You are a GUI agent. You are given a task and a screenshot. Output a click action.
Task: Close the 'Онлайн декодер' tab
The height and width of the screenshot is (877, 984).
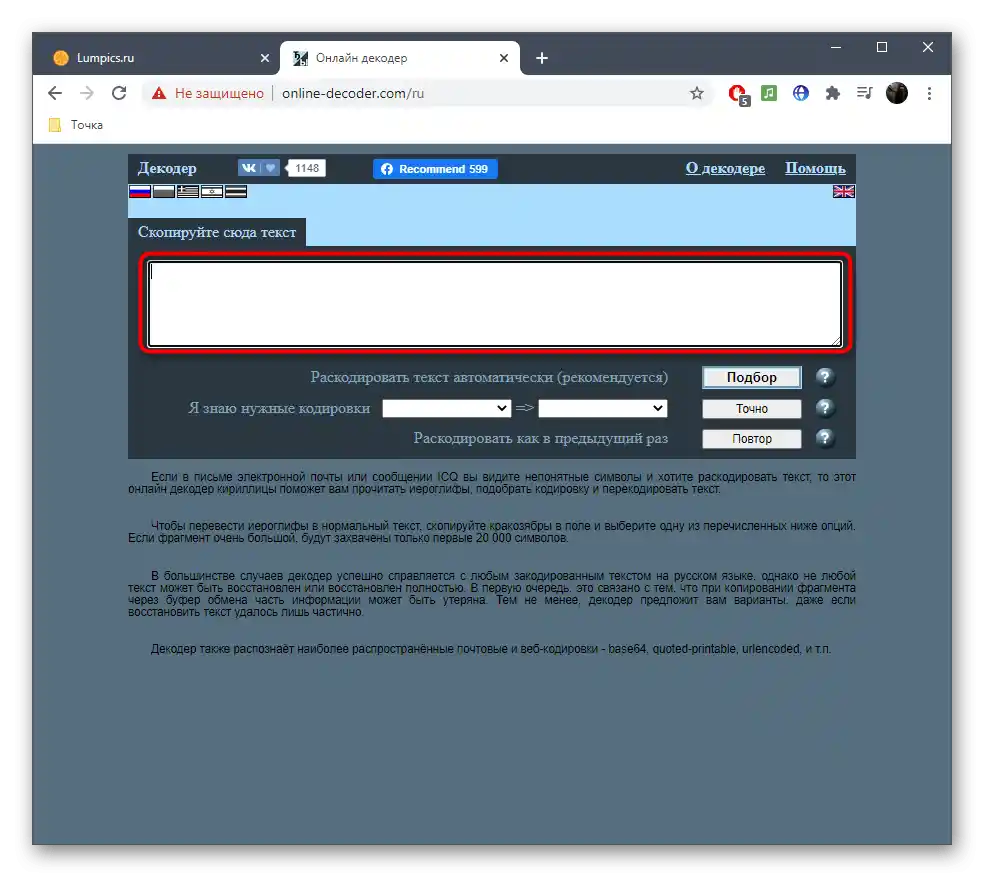tap(504, 58)
